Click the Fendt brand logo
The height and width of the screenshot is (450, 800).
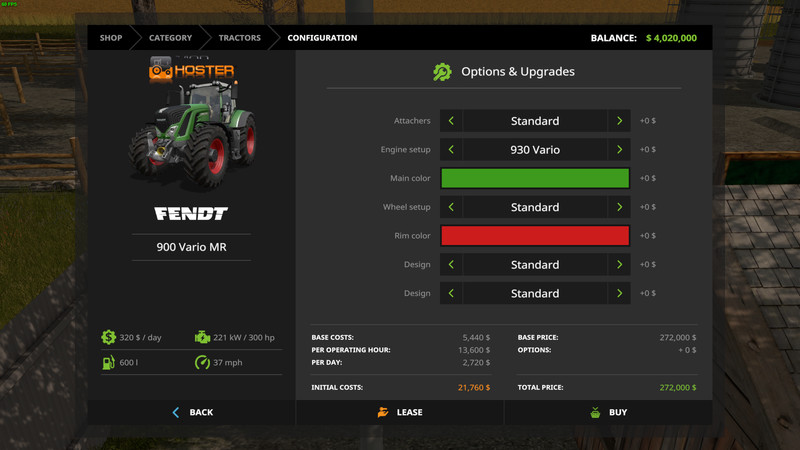(x=191, y=214)
